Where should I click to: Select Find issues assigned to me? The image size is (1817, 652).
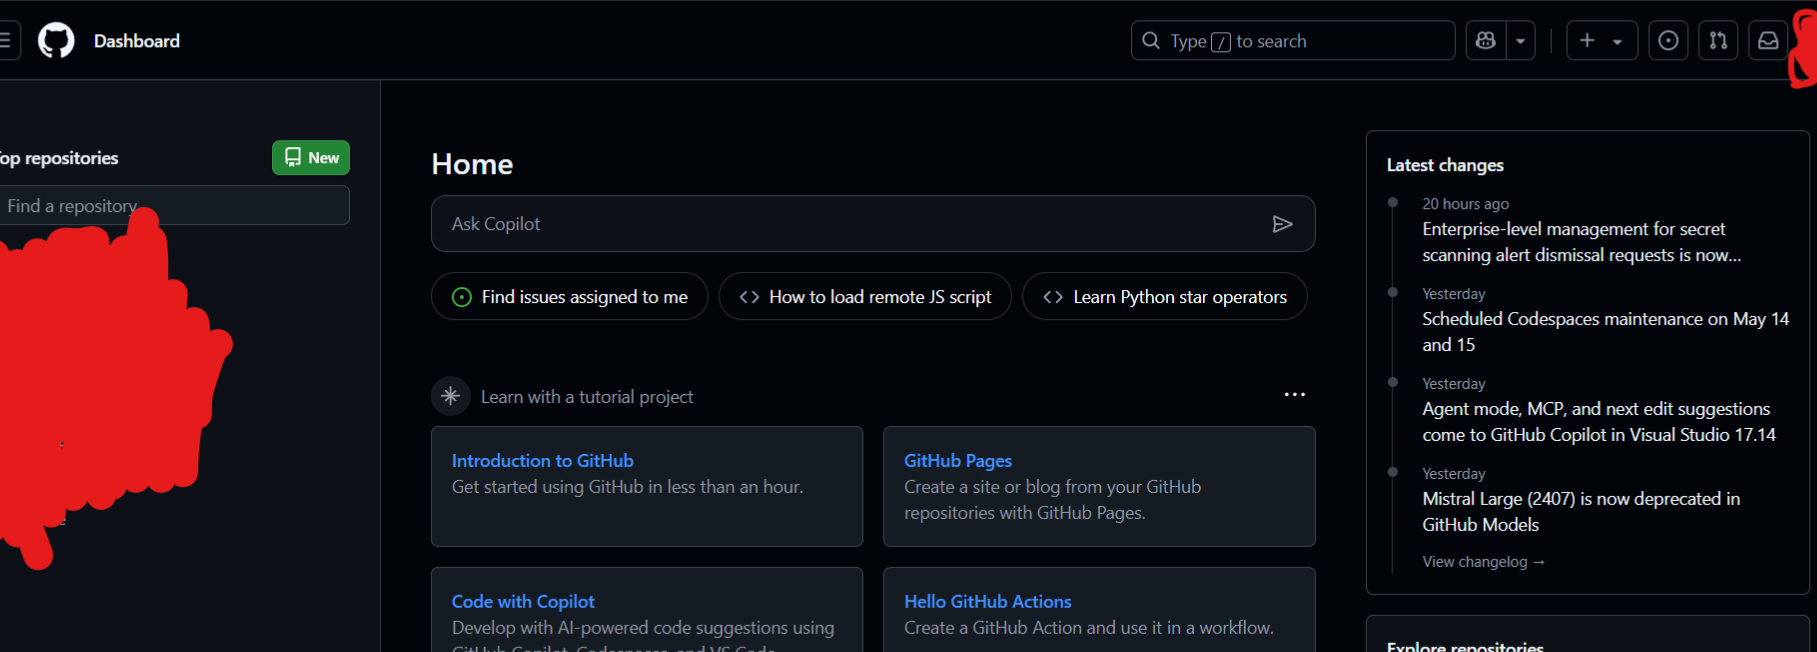[x=569, y=297]
